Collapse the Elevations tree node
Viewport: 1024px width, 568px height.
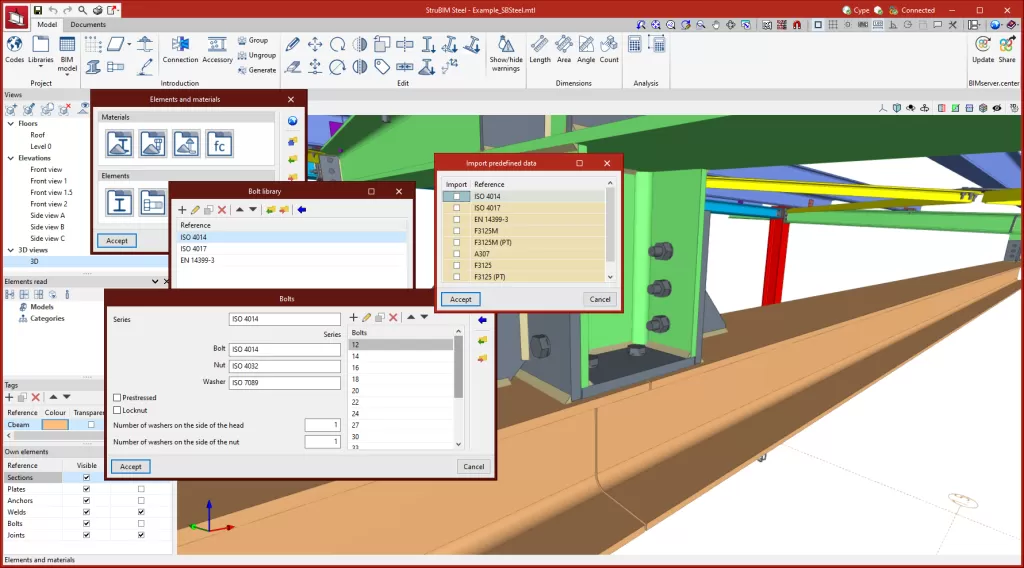click(x=10, y=158)
